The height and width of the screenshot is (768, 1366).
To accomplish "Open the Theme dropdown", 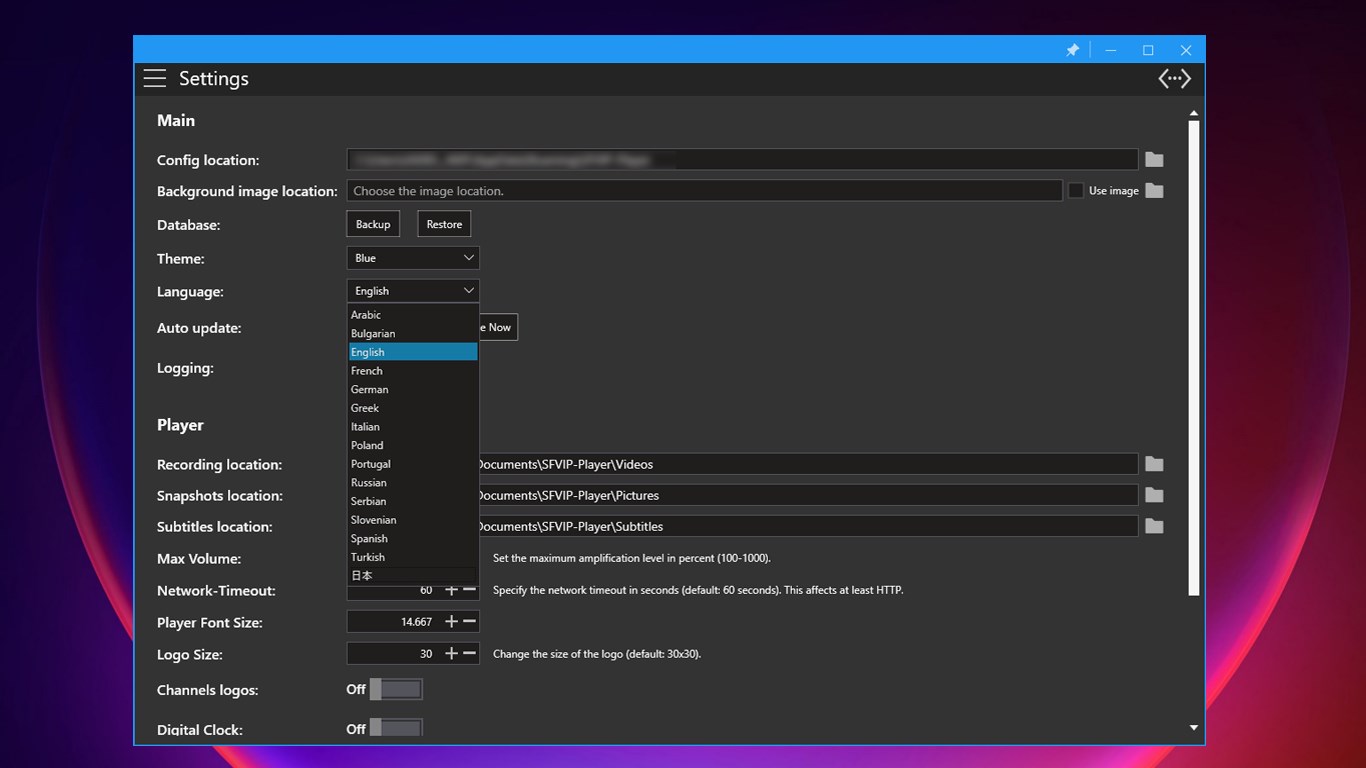I will (x=413, y=257).
